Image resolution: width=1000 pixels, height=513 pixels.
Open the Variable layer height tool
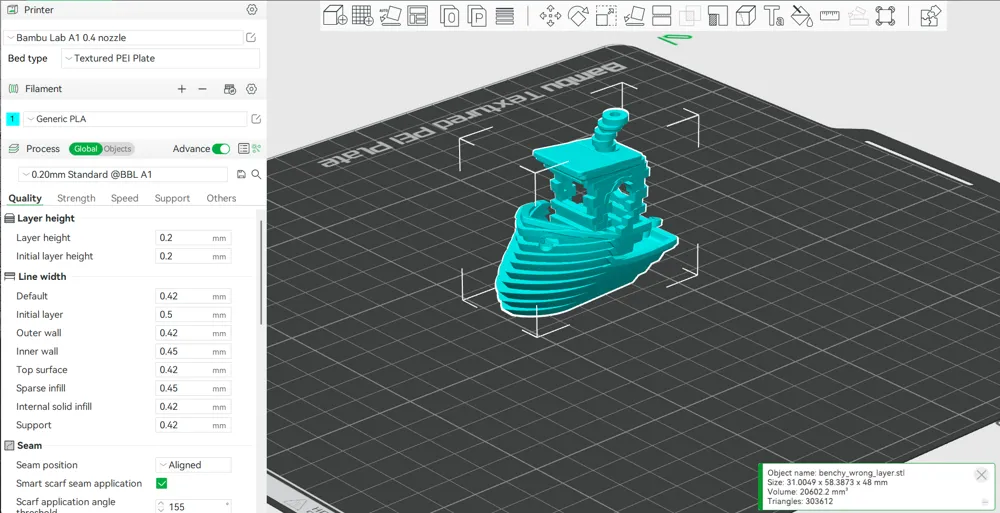tap(505, 16)
